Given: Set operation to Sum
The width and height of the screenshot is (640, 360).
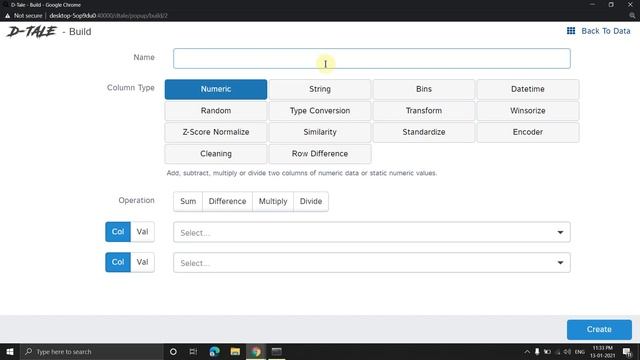Looking at the screenshot, I should (188, 201).
